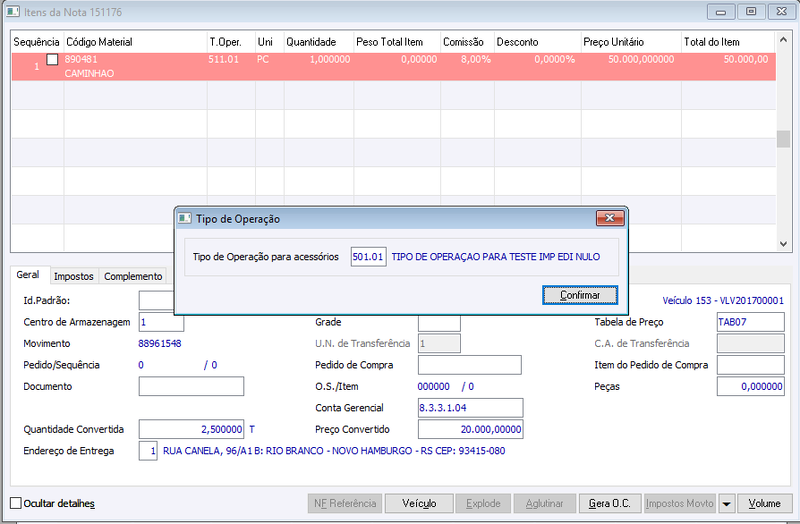
Task: Edit the Quantidade Convertida 2,500000 field
Action: pyautogui.click(x=191, y=429)
